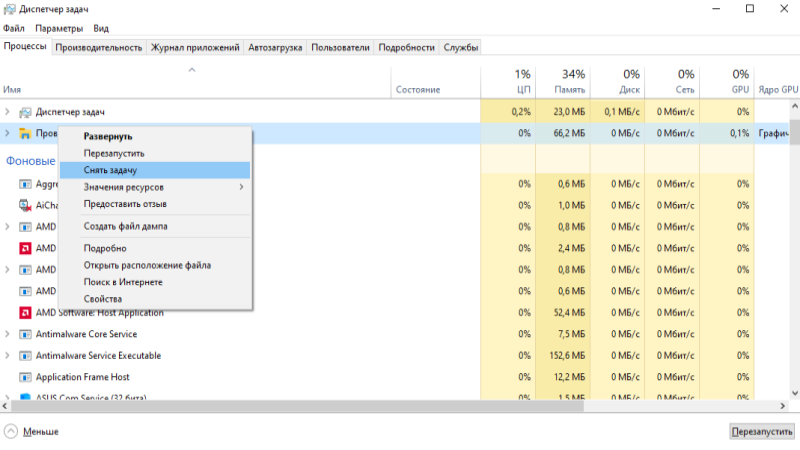Select the Application Frame Host row name

tap(83, 377)
